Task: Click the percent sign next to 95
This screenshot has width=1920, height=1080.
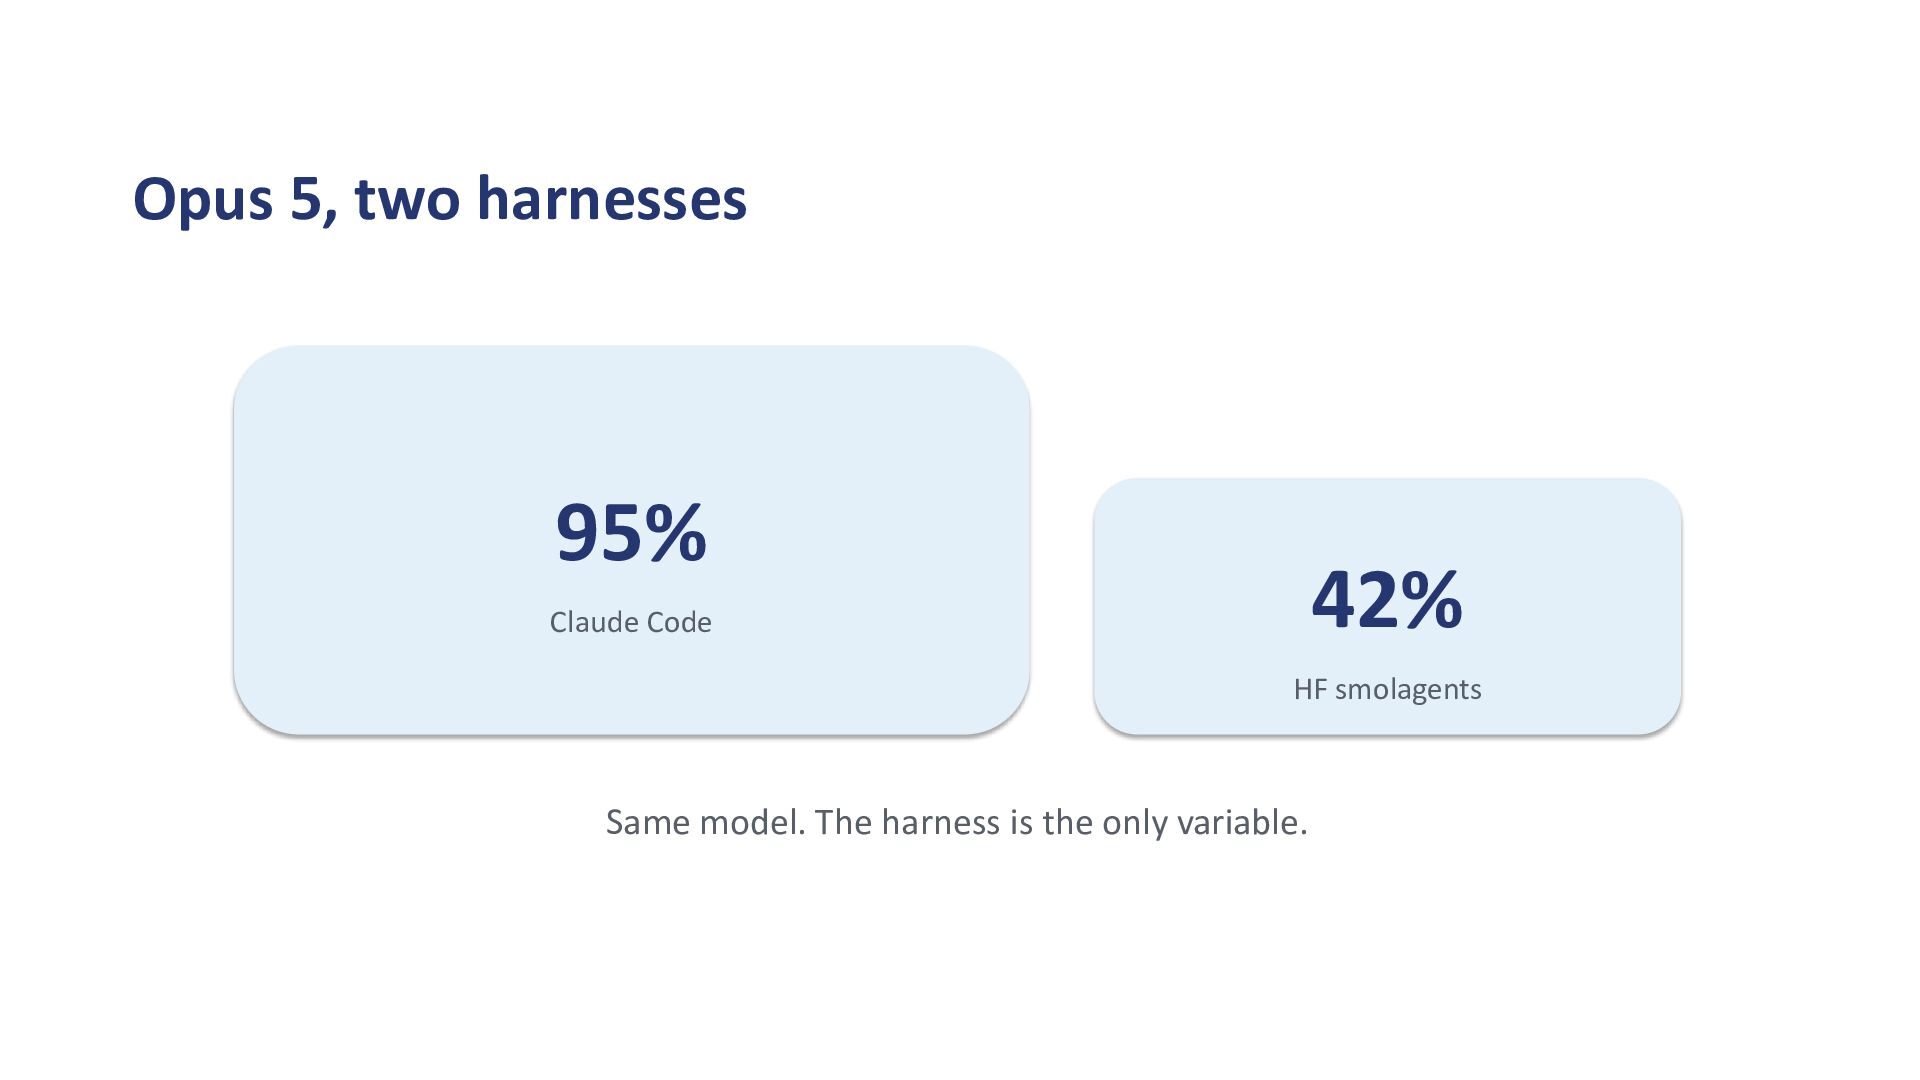Action: point(675,533)
